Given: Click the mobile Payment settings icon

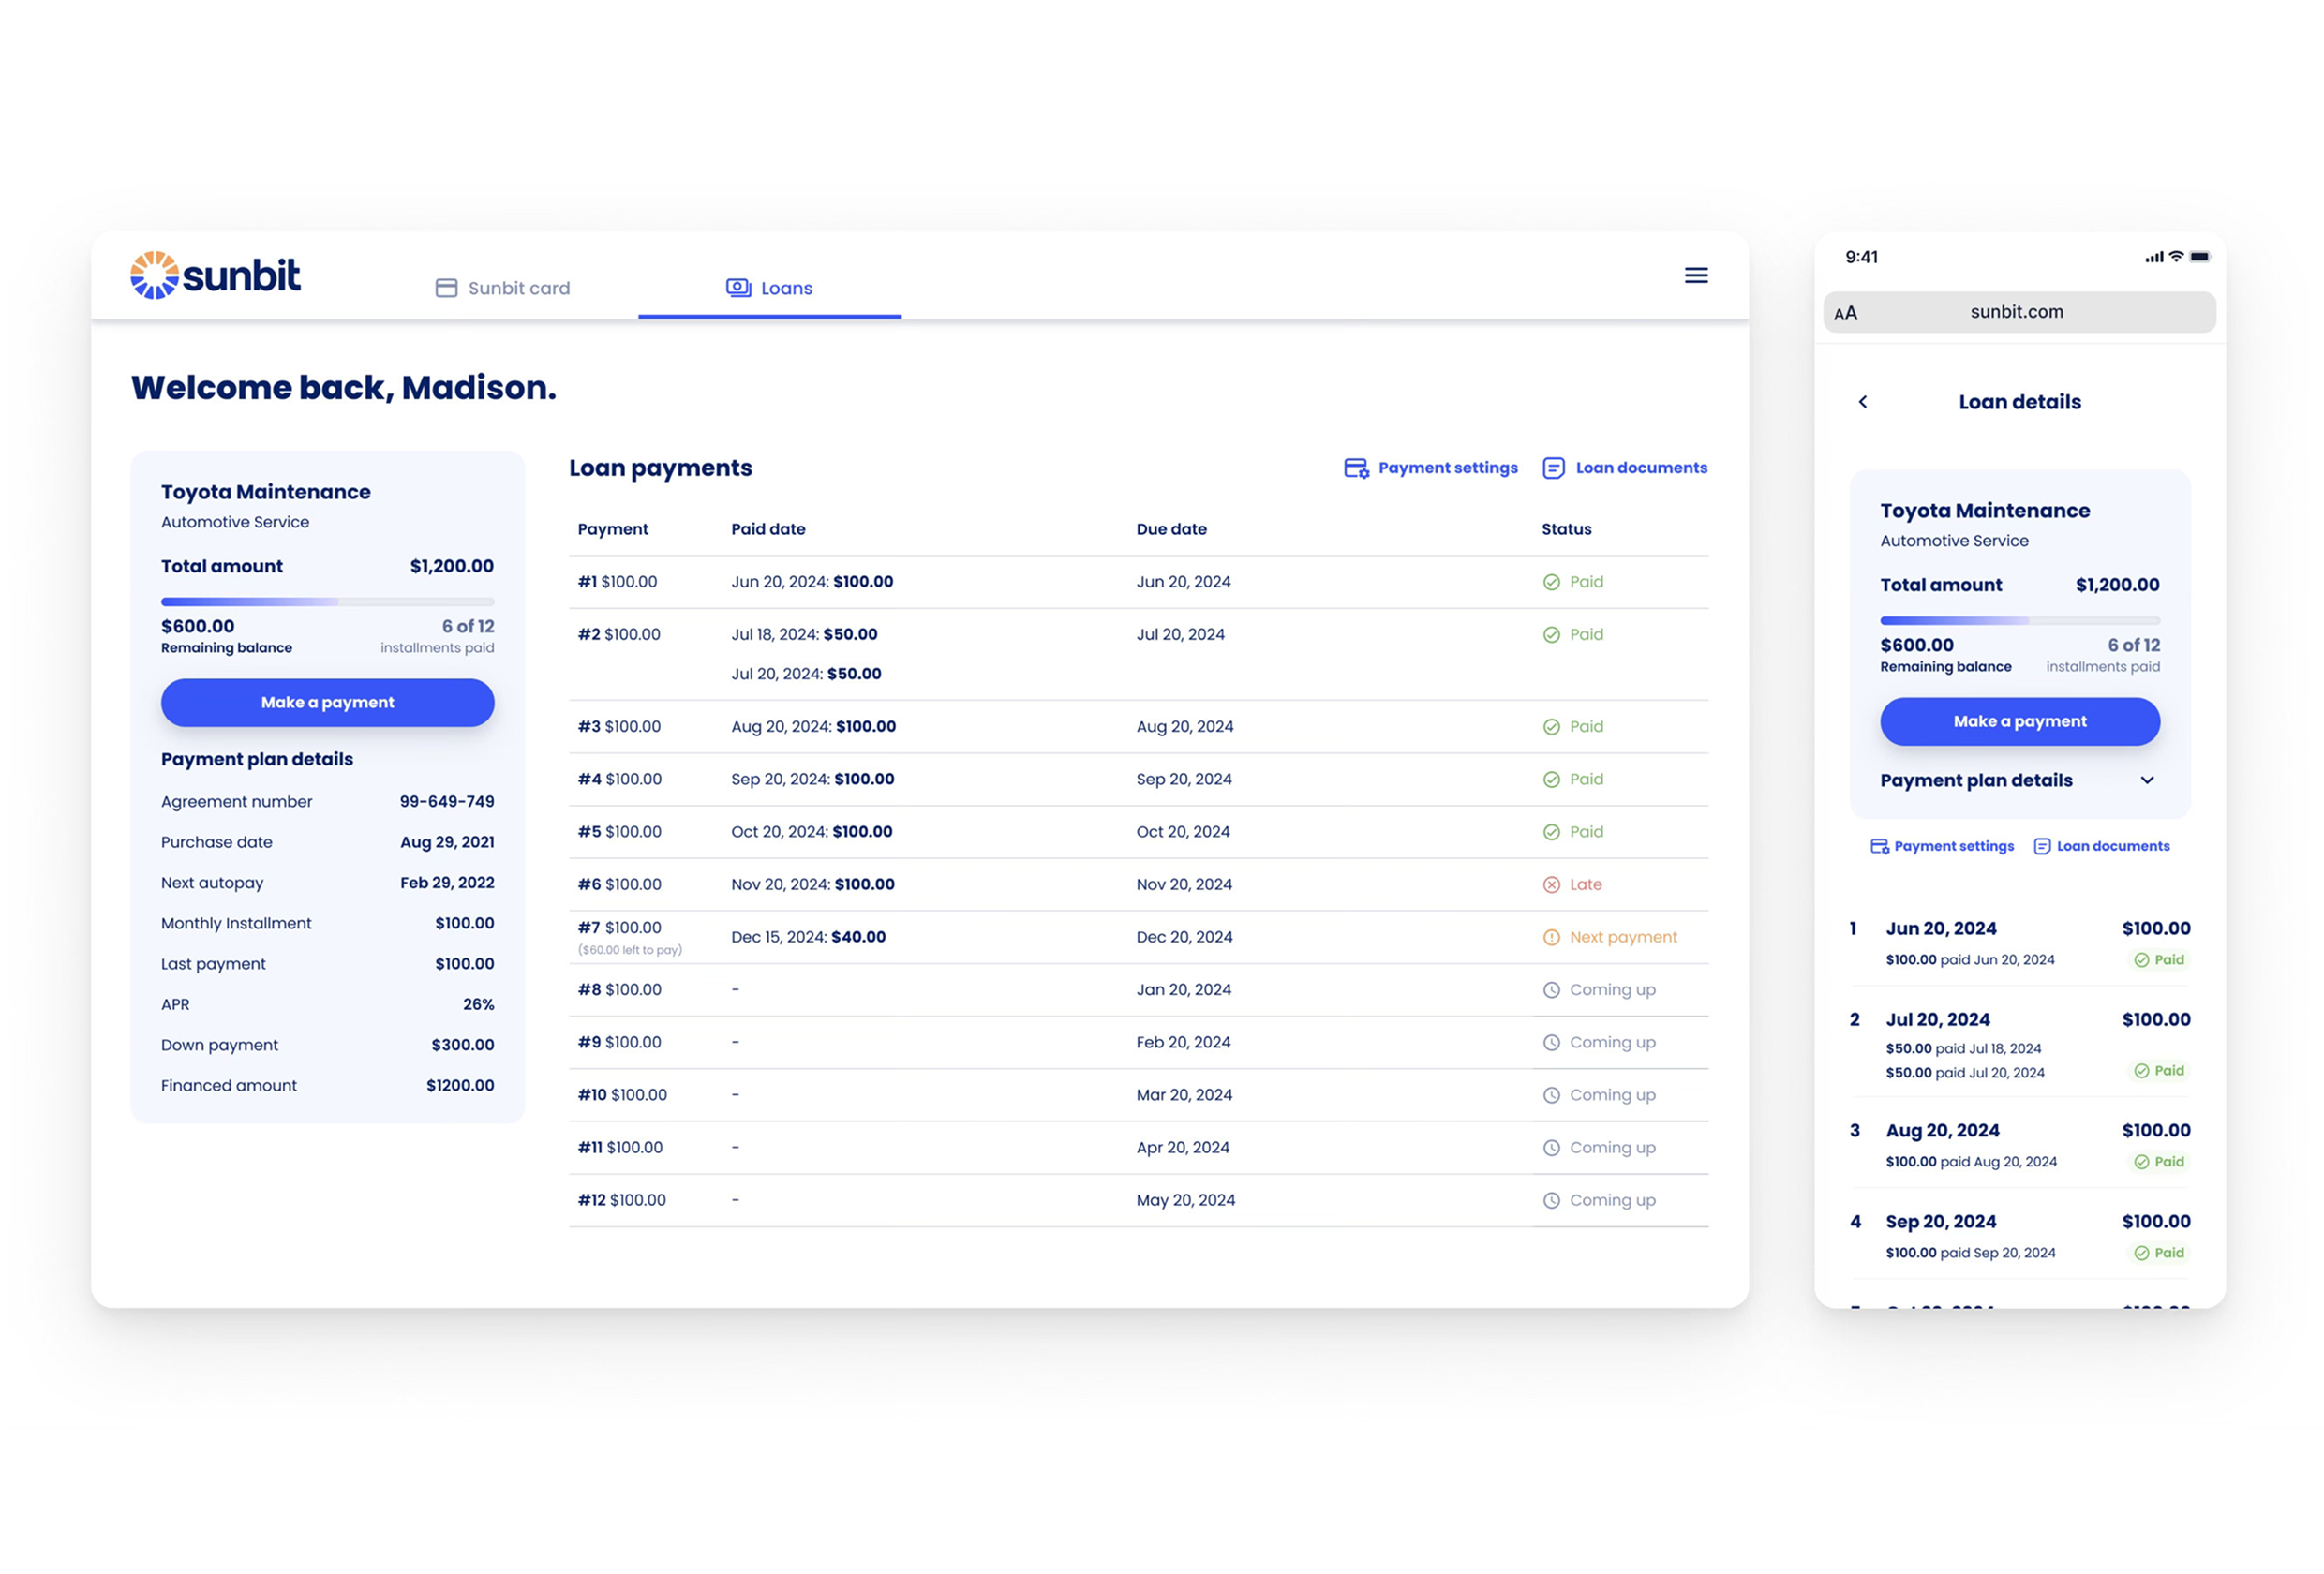Looking at the screenshot, I should 1879,846.
